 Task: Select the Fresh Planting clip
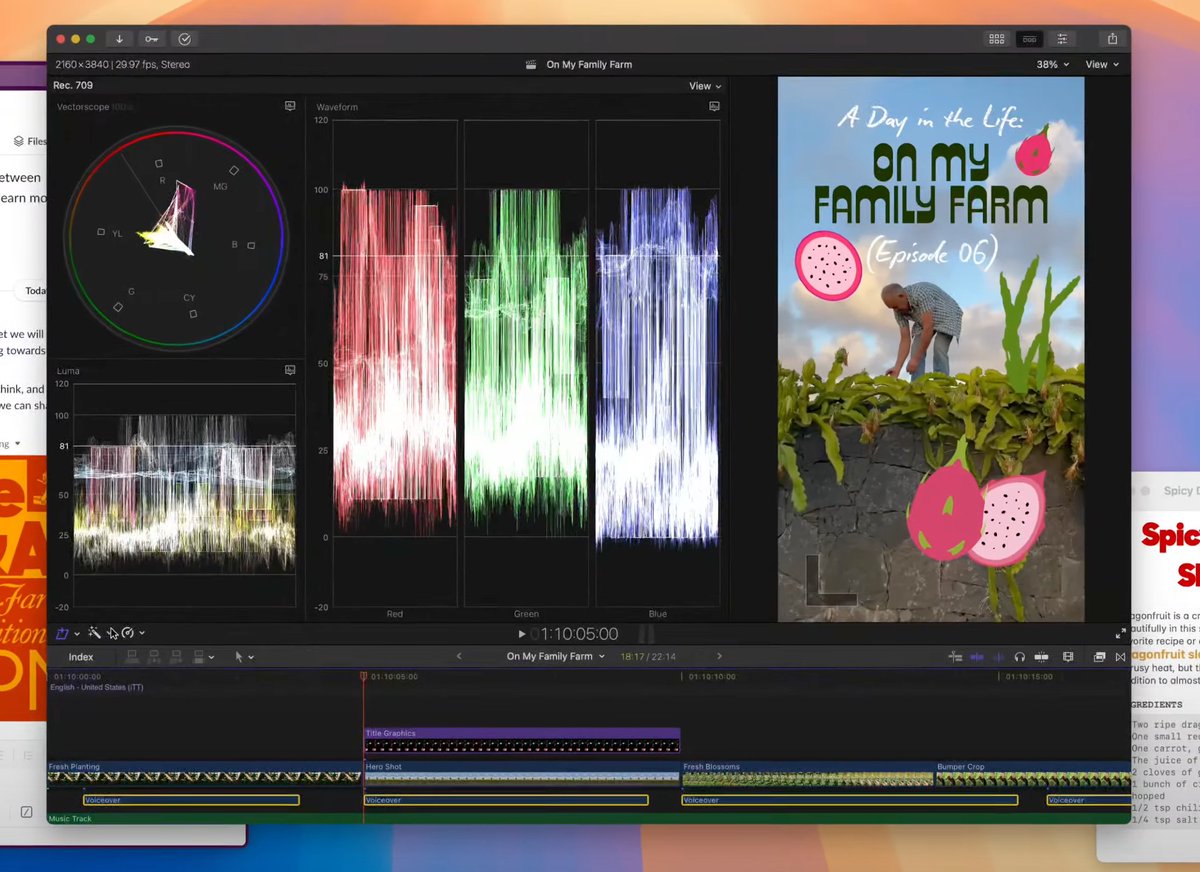pyautogui.click(x=204, y=773)
